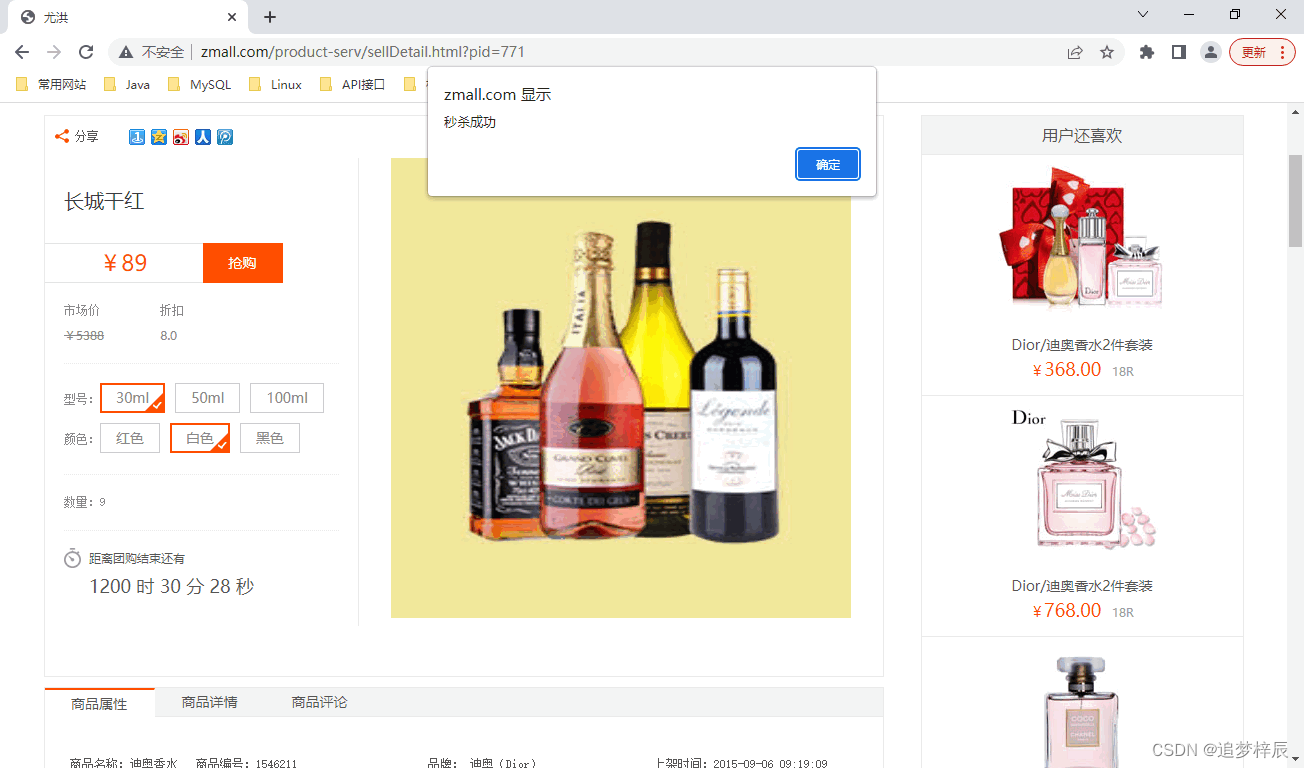Switch to the 商品属性 tab
The width and height of the screenshot is (1304, 768).
(x=99, y=703)
